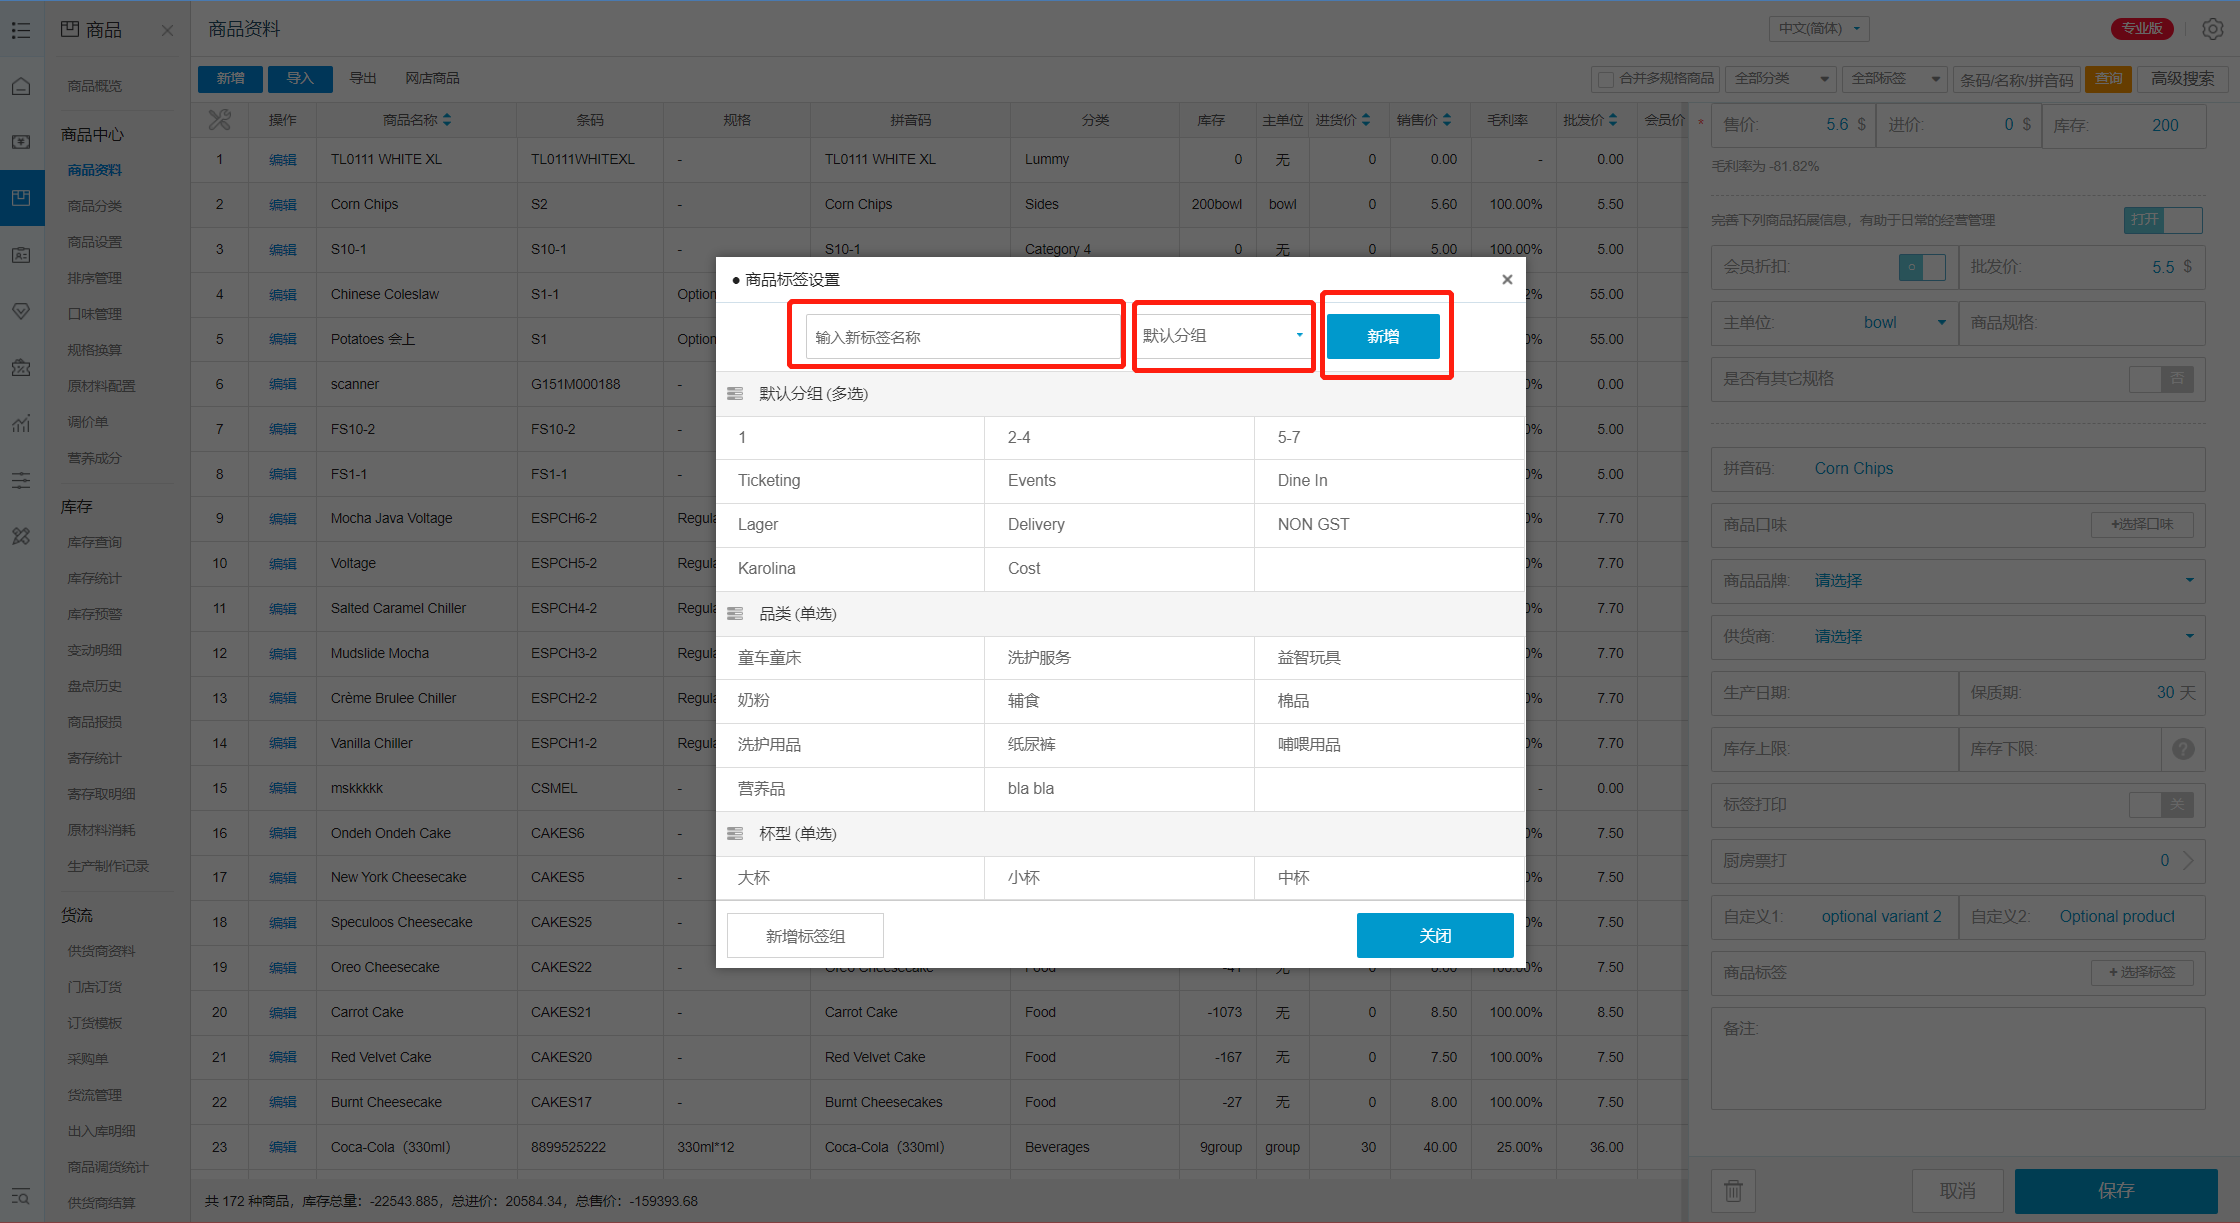Open the 全部分类 filter dropdown

click(1781, 79)
